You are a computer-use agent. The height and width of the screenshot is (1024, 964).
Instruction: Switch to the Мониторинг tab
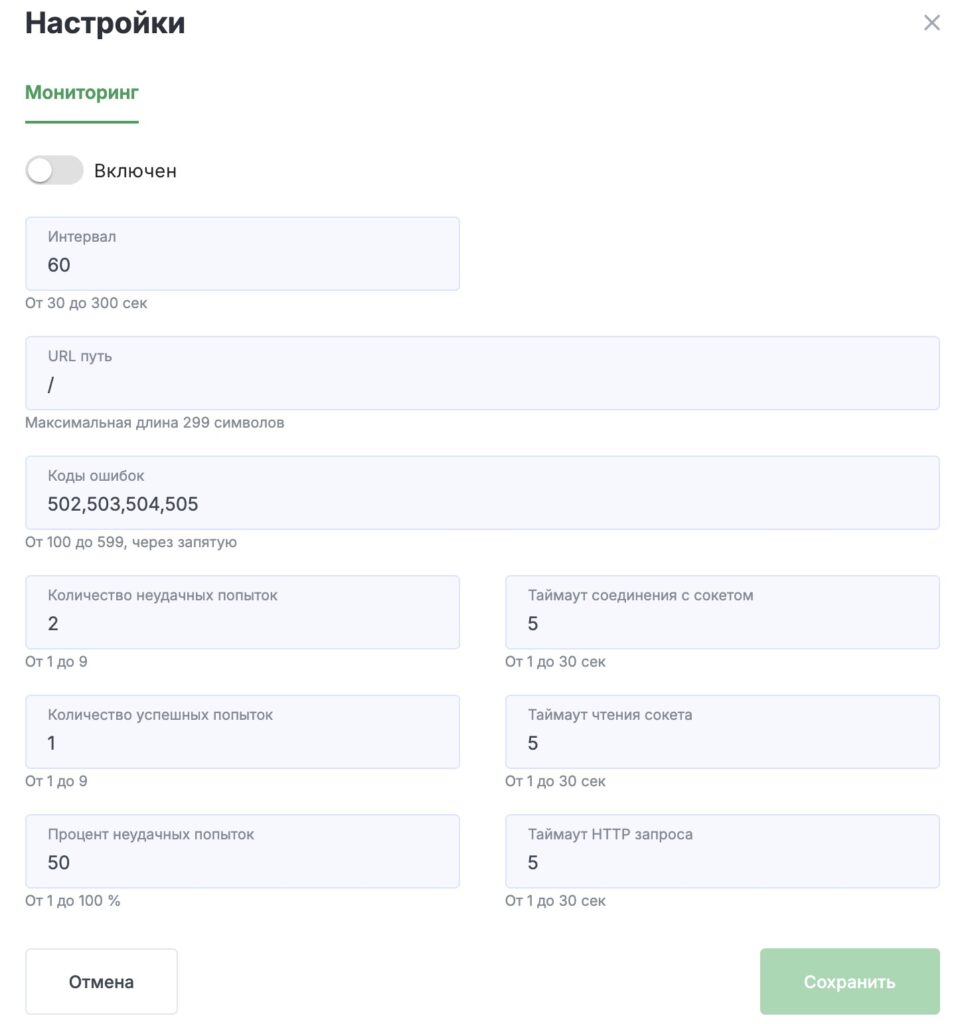click(82, 93)
